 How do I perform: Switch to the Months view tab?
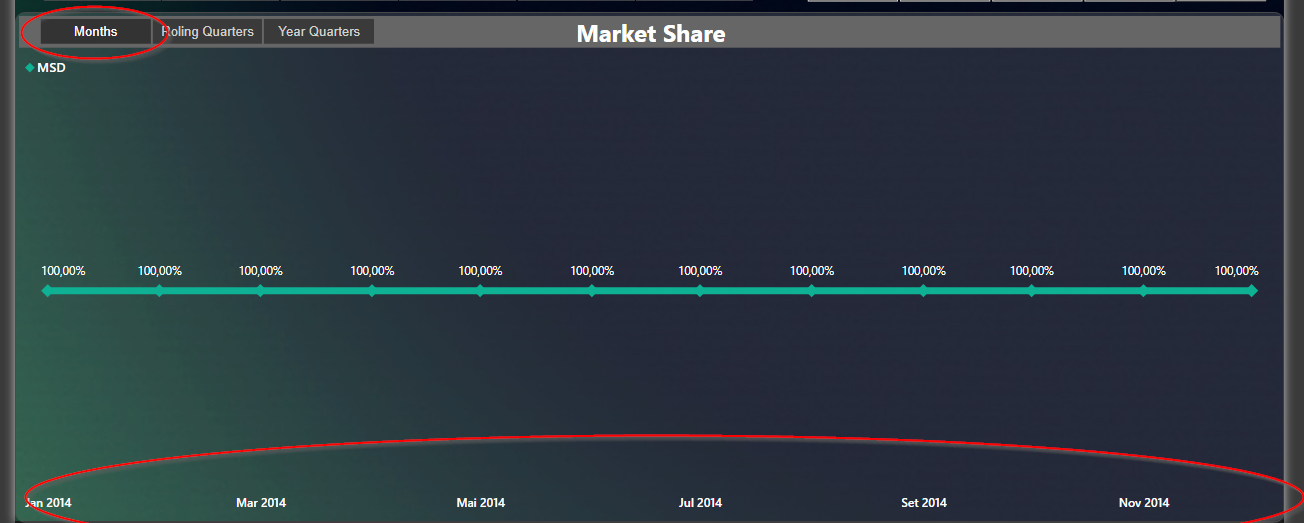(96, 32)
